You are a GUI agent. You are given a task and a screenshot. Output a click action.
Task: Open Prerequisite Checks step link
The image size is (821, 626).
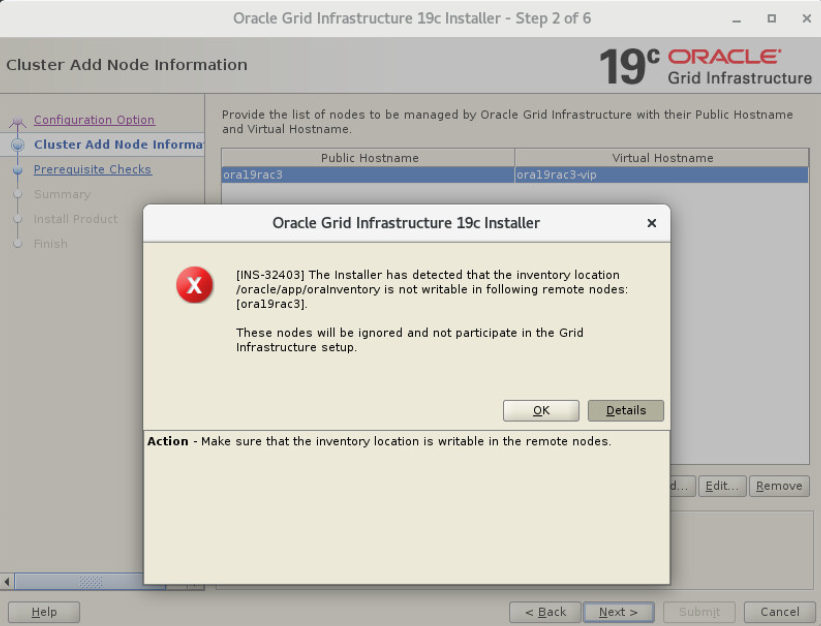click(93, 170)
